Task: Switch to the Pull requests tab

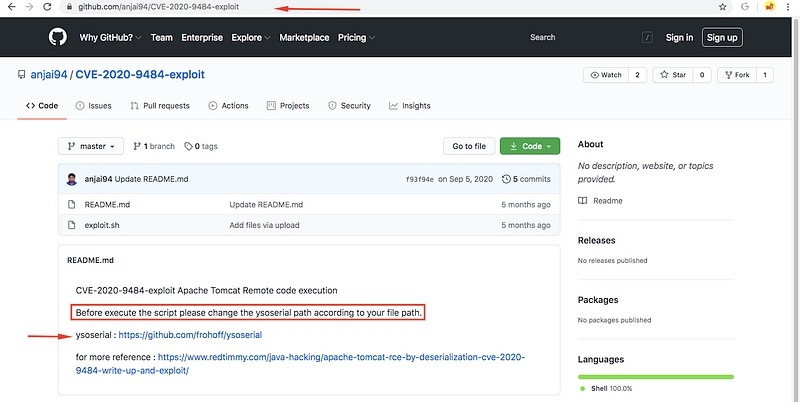Action: (158, 105)
